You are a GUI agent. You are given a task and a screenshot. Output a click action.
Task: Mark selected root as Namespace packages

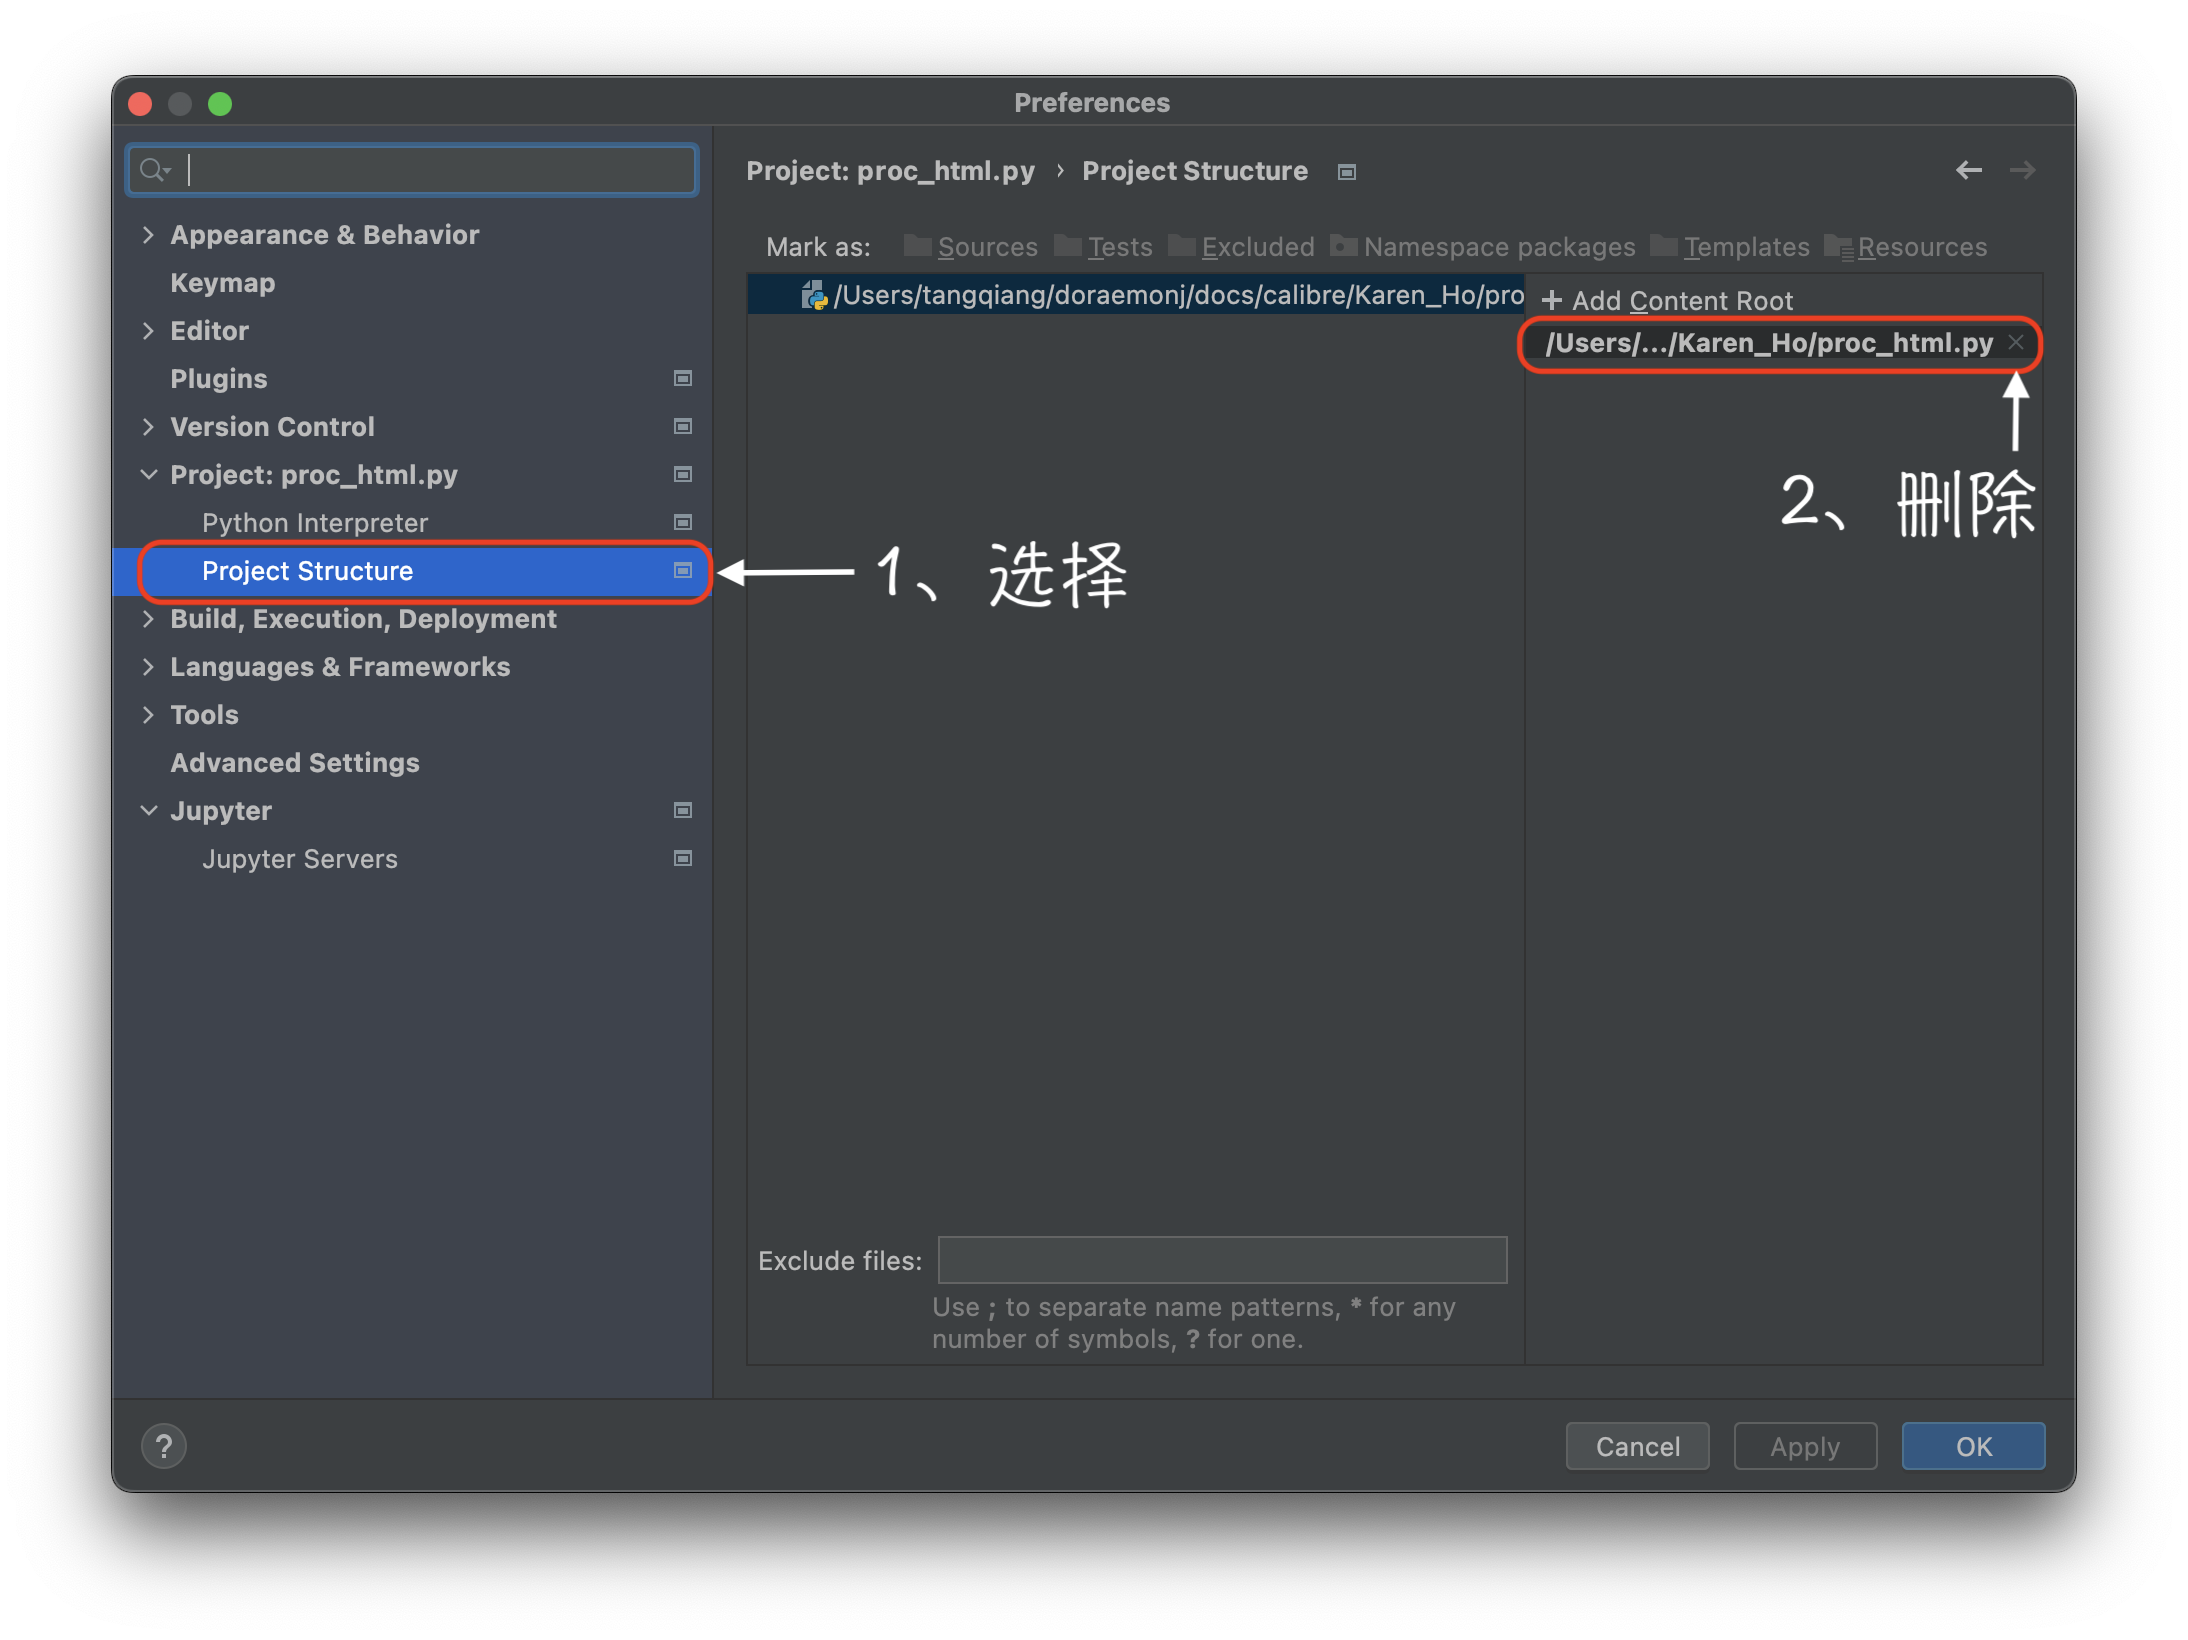tap(1498, 247)
